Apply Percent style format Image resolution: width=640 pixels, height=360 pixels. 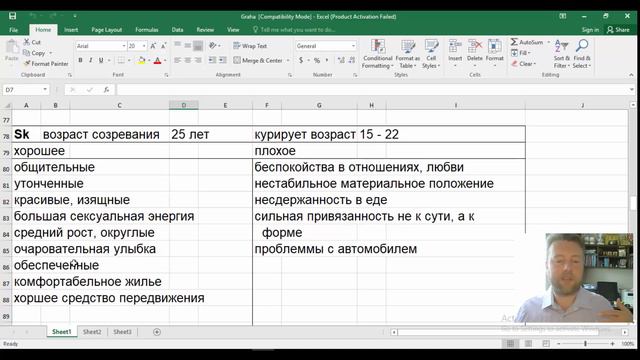coord(317,60)
